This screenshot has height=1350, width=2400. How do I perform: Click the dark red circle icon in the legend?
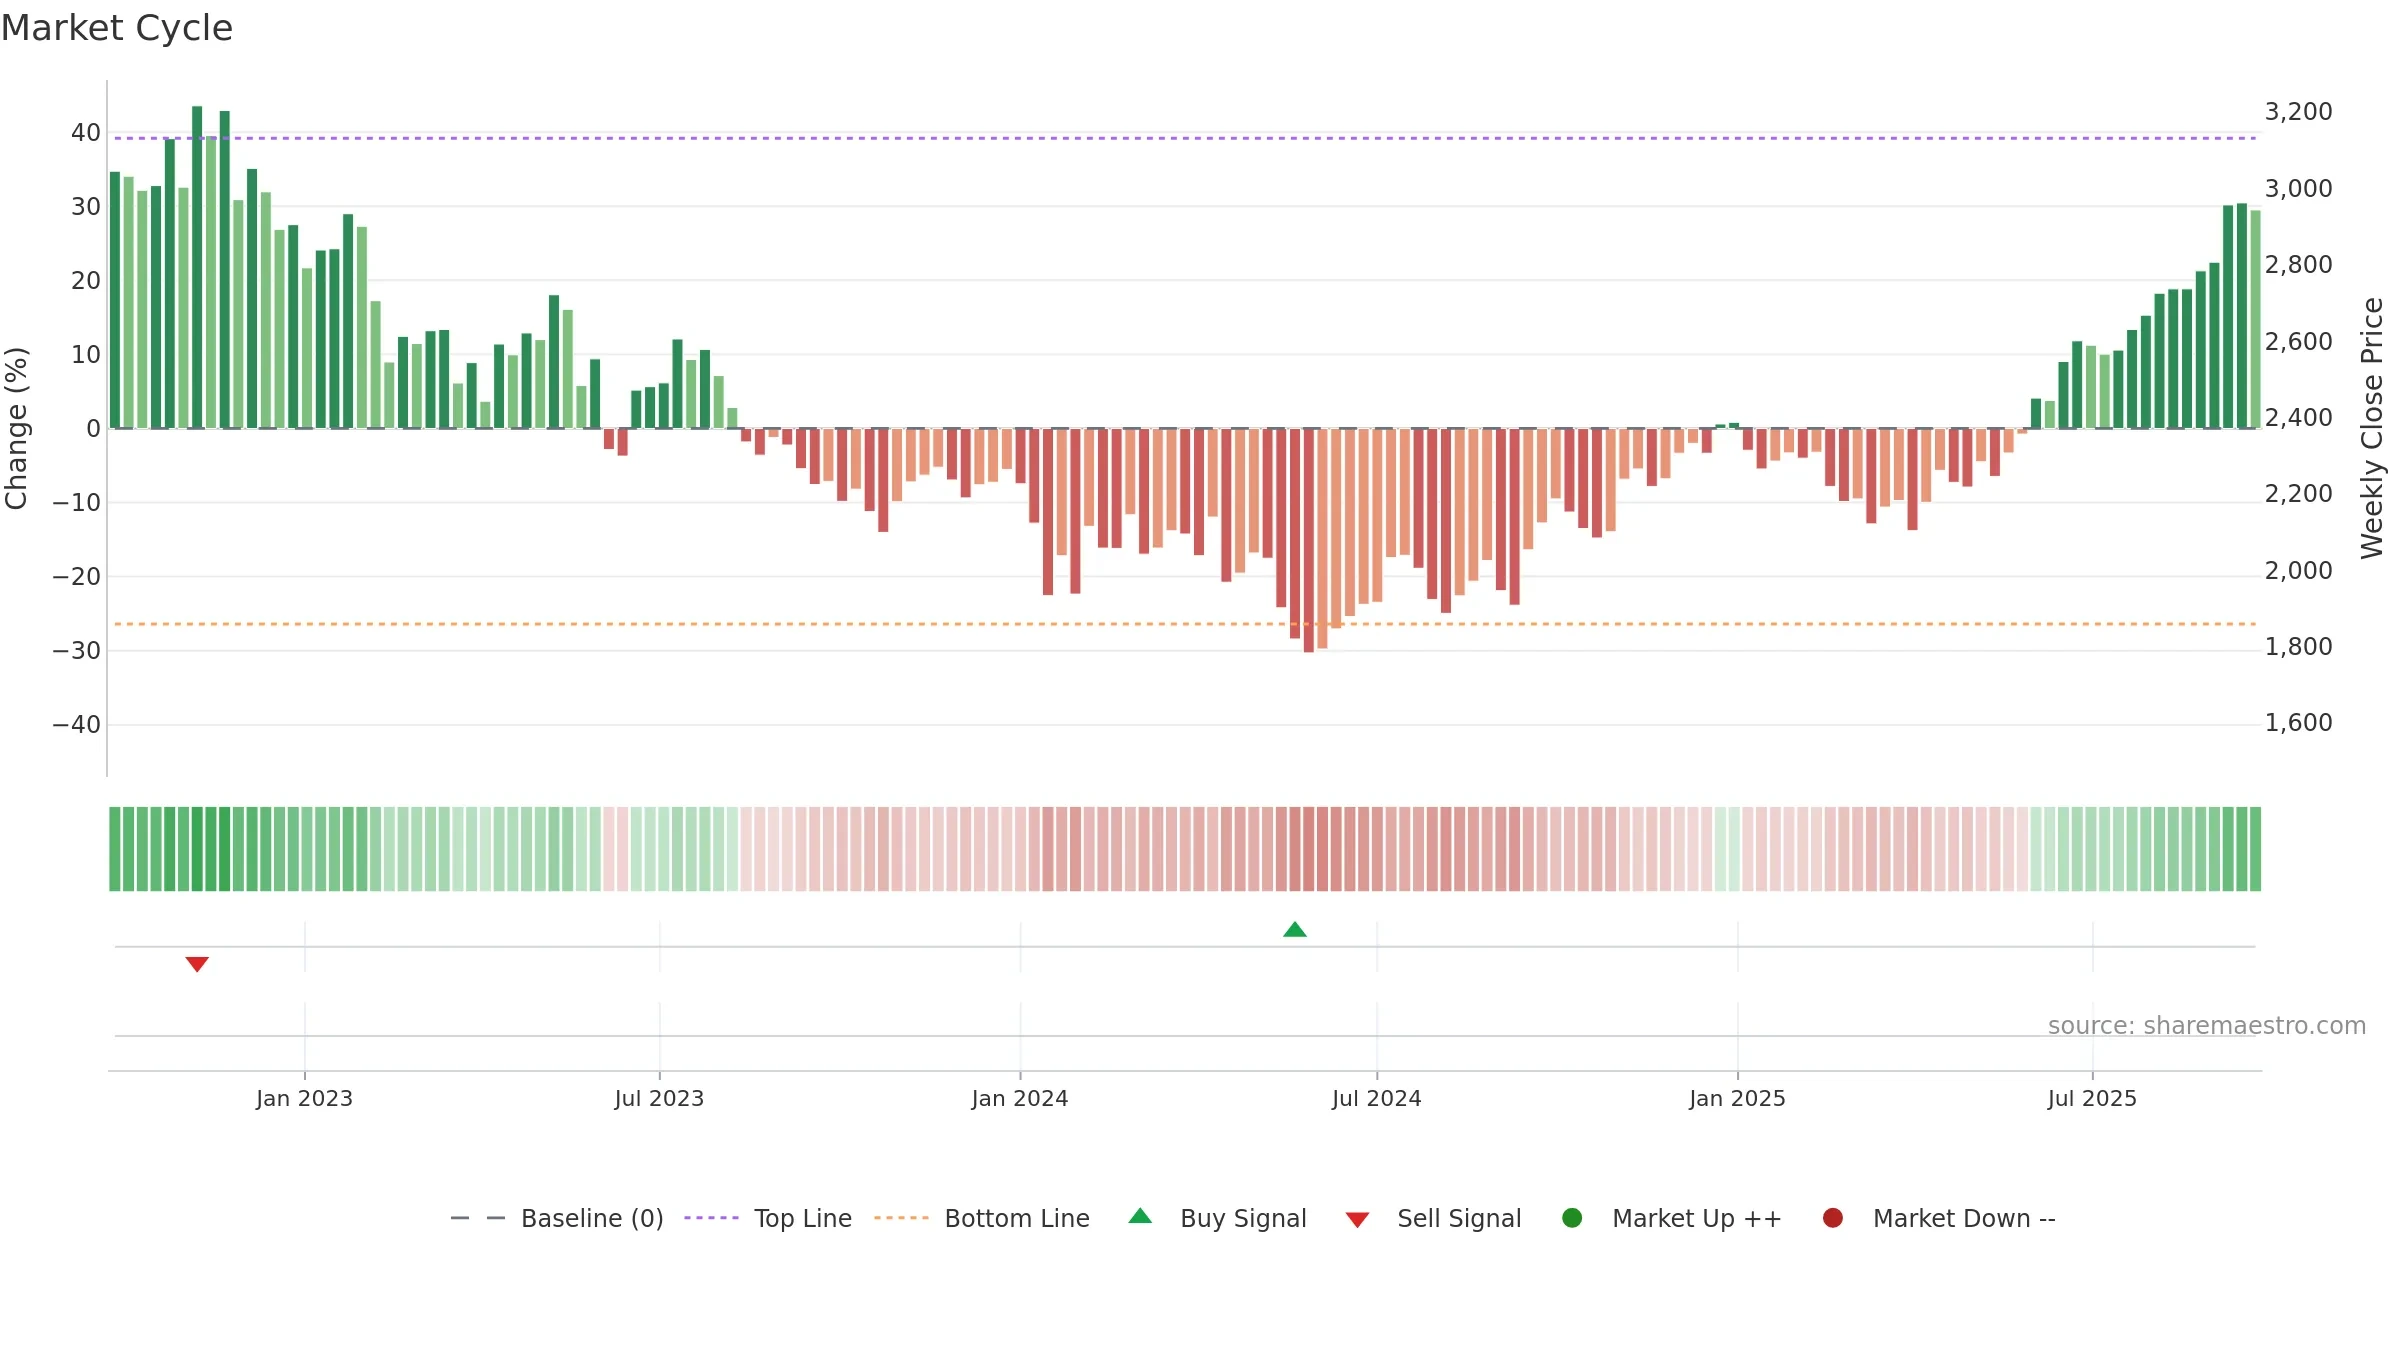click(x=1833, y=1218)
